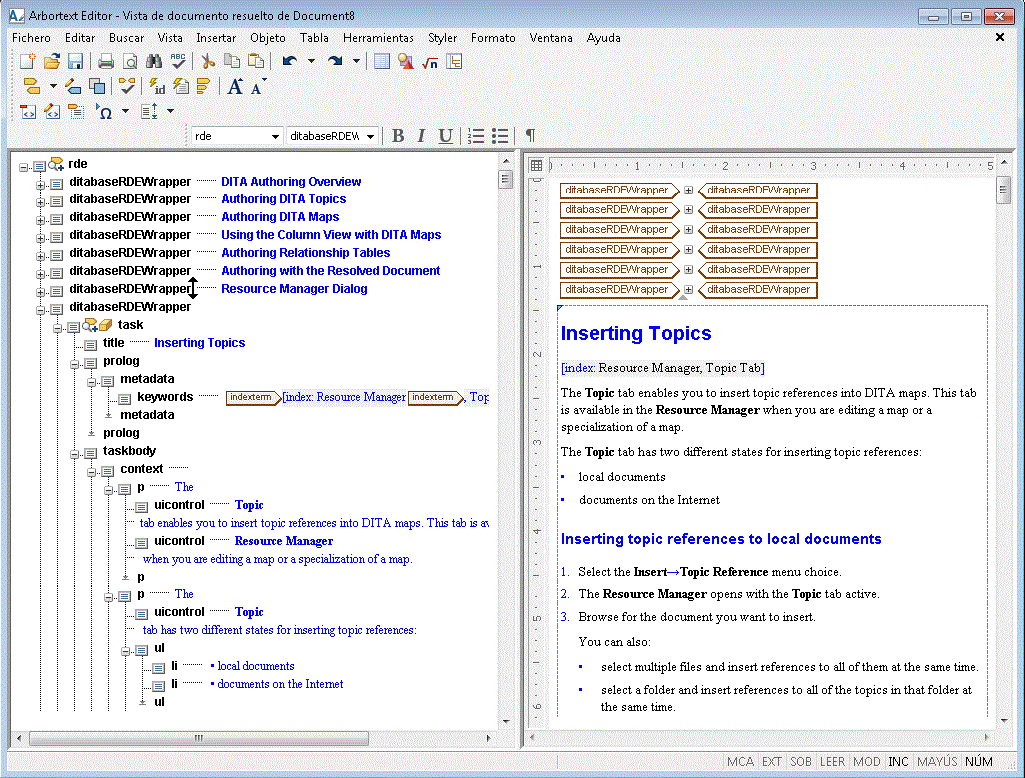Click the pilcrow paragraph marks icon
1025x778 pixels.
530,135
